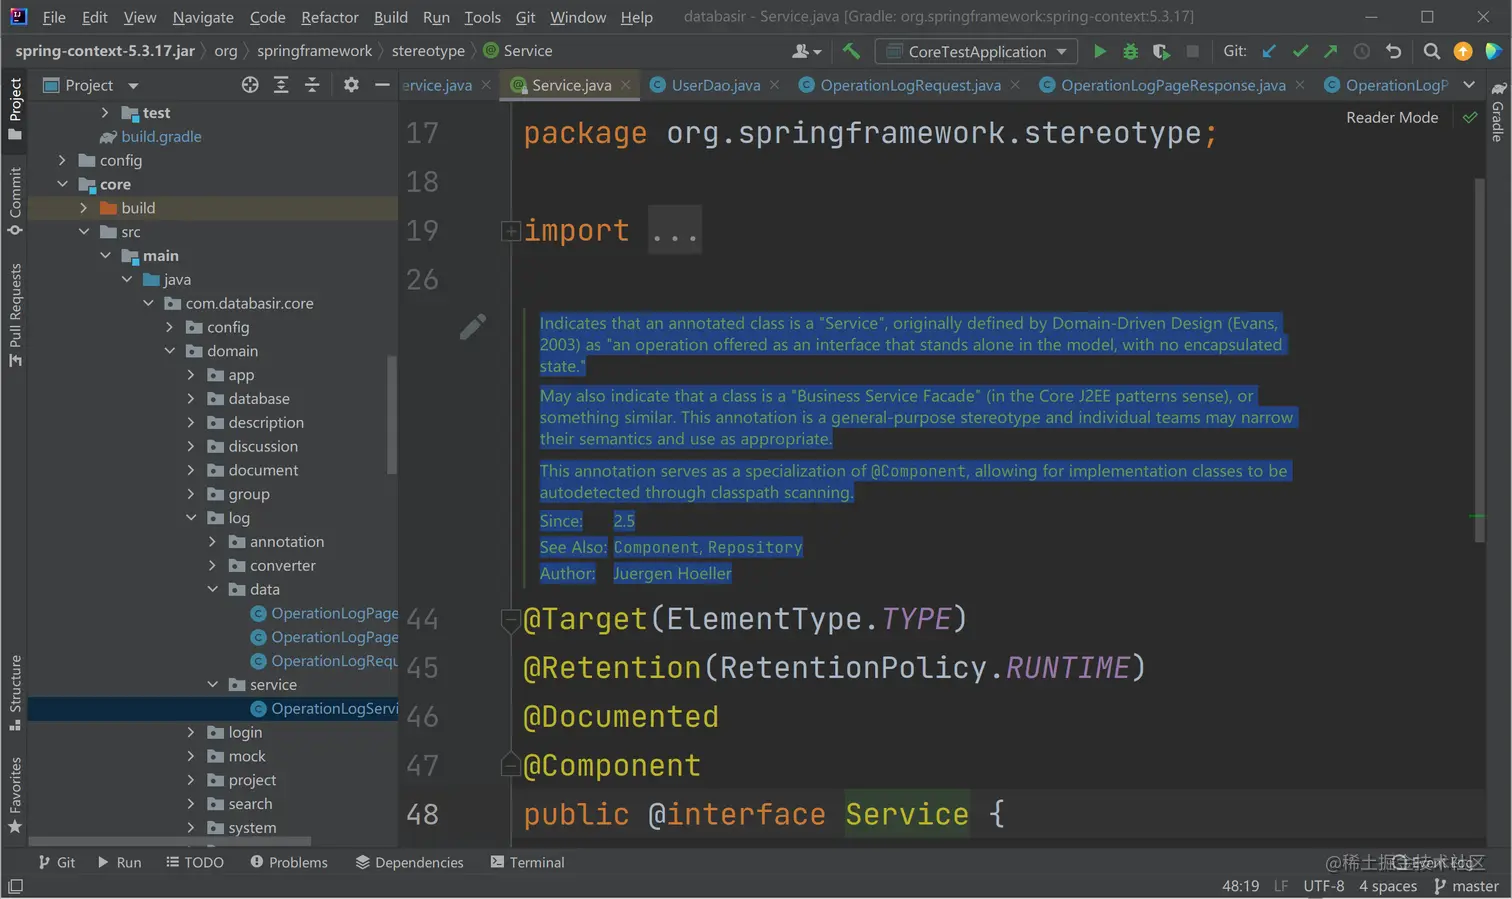The height and width of the screenshot is (899, 1512).
Task: Toggle Reader Mode in editor
Action: 1391,117
